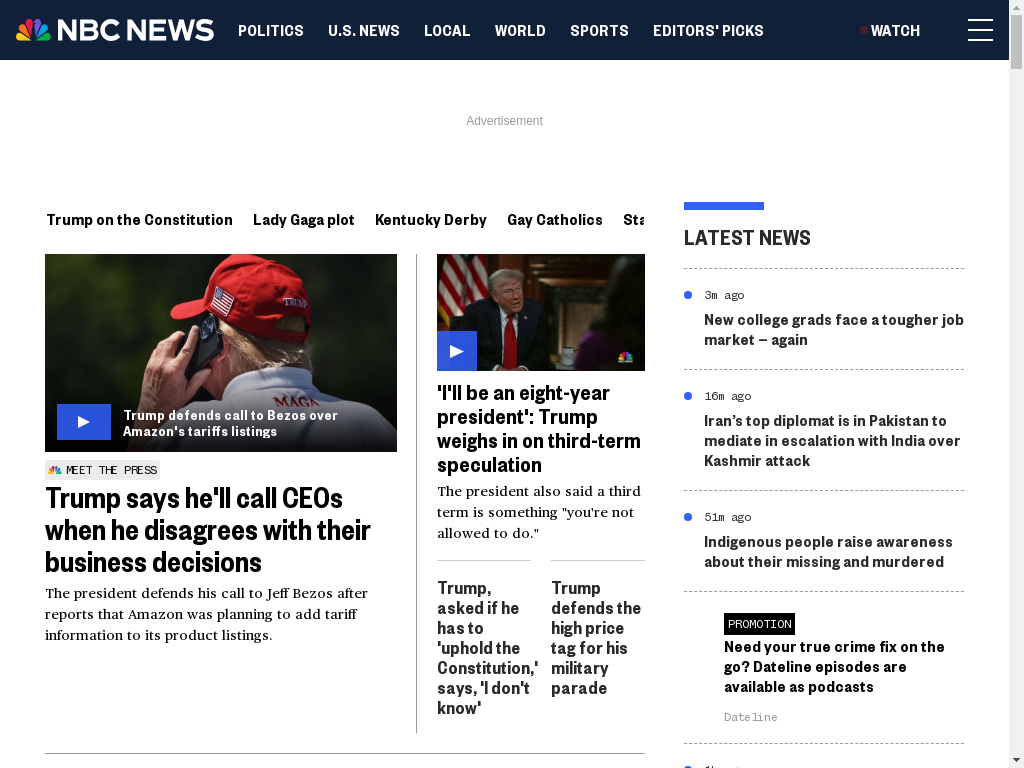
Task: Click the red live dot beside Watch
Action: (863, 30)
